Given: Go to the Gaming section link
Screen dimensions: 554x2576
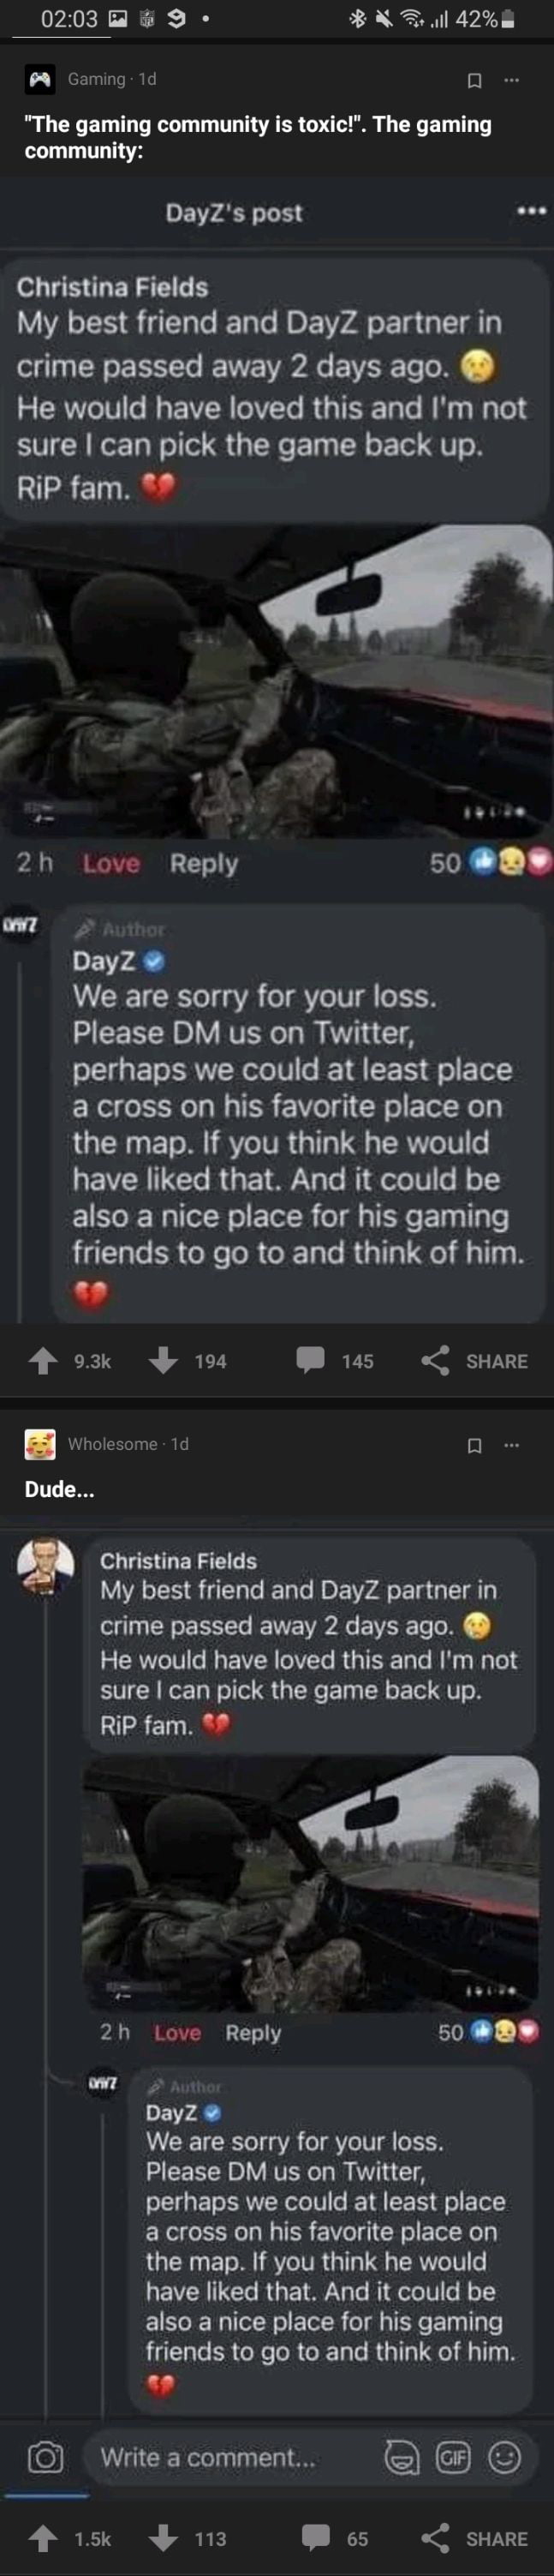Looking at the screenshot, I should click(96, 79).
